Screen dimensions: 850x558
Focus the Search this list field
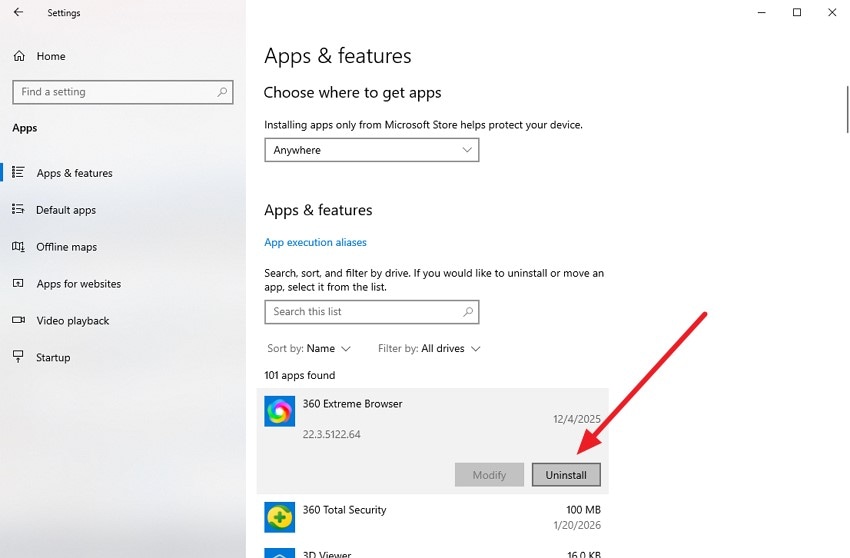pyautogui.click(x=371, y=312)
